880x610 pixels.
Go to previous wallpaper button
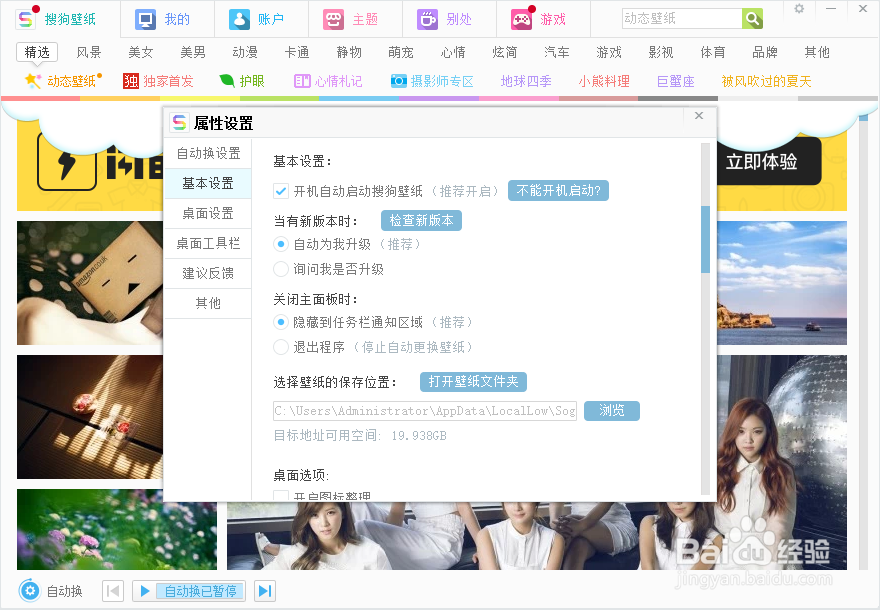click(x=113, y=591)
